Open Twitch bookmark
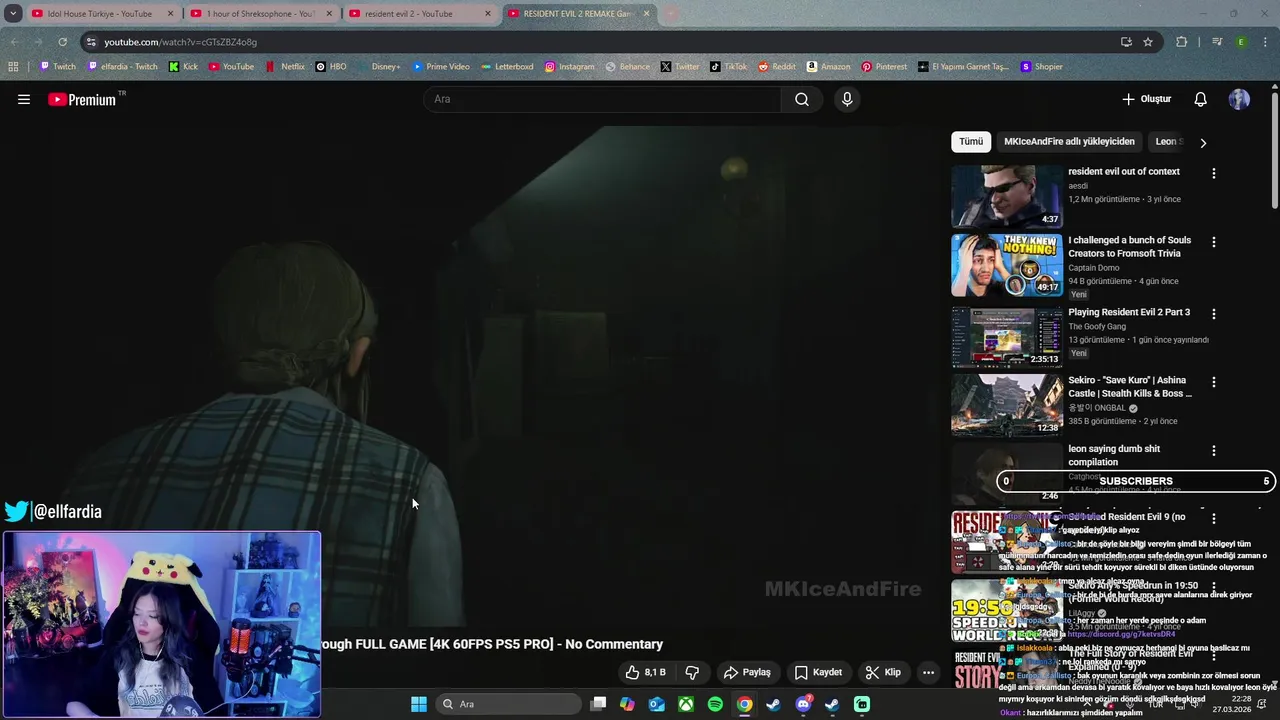Image resolution: width=1280 pixels, height=720 pixels. [x=57, y=67]
